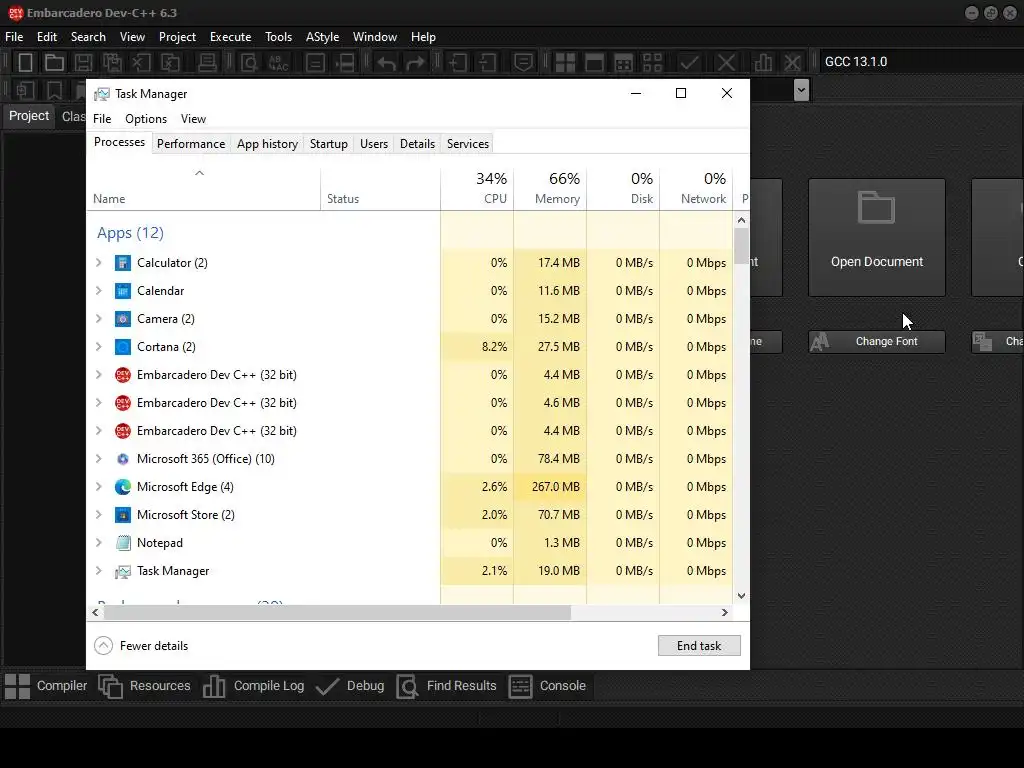Click the Save floppy-disk icon in Dev-C++ toolbar
Viewport: 1024px width, 768px height.
tap(83, 63)
